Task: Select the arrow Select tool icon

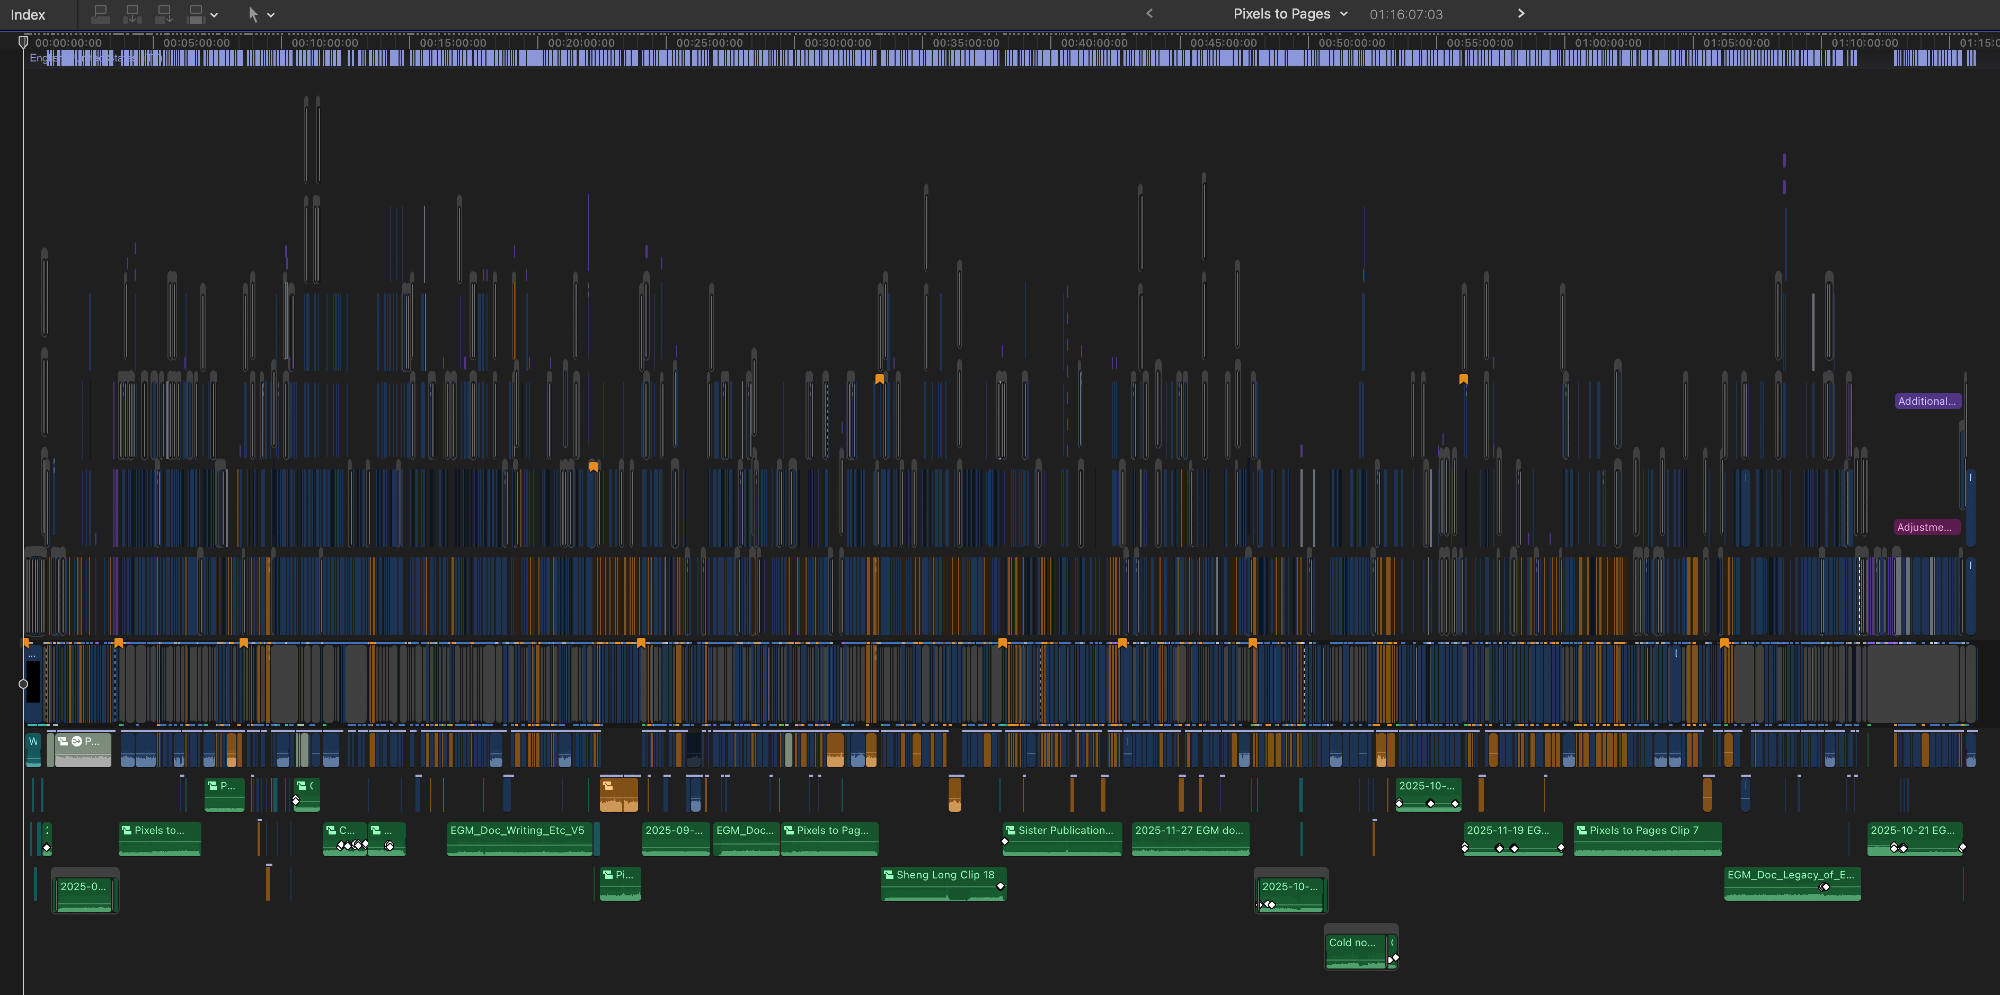Action: click(x=253, y=14)
